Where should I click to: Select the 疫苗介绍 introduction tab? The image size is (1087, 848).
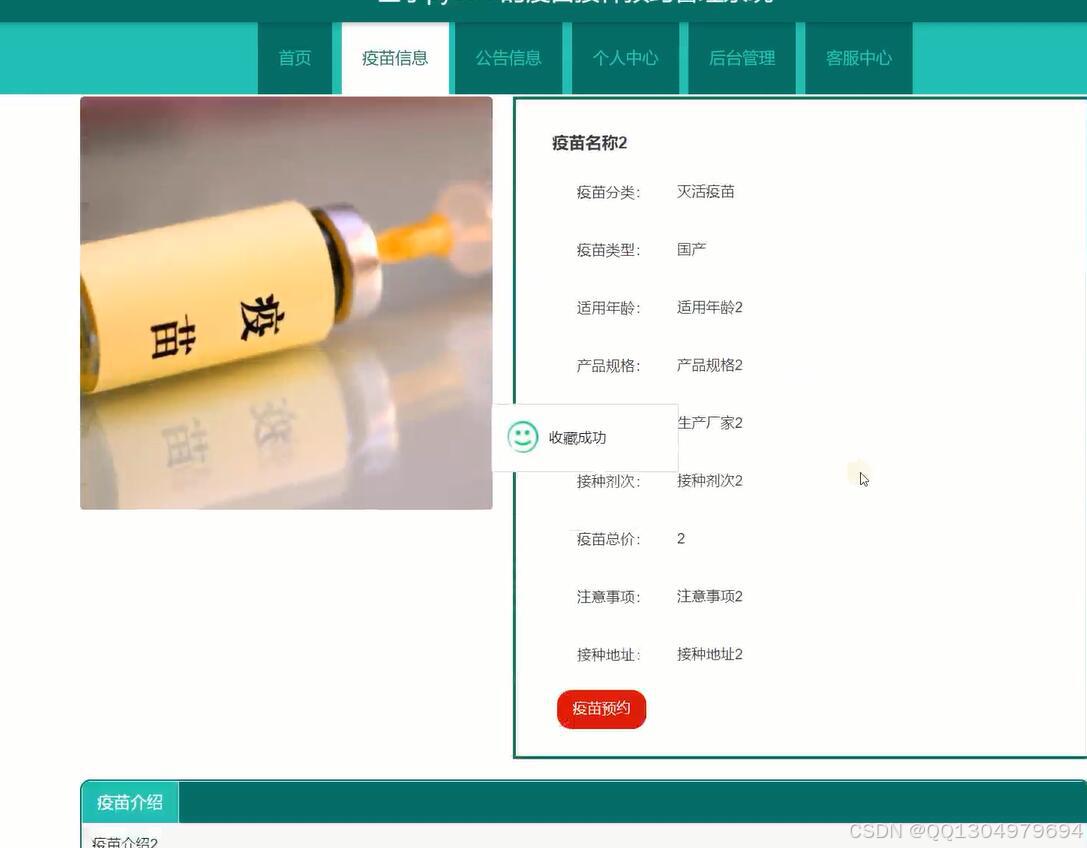129,801
